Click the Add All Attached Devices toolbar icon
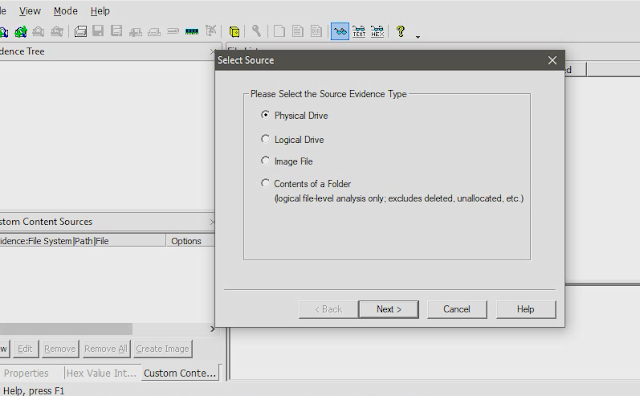640x396 pixels. pyautogui.click(x=20, y=31)
